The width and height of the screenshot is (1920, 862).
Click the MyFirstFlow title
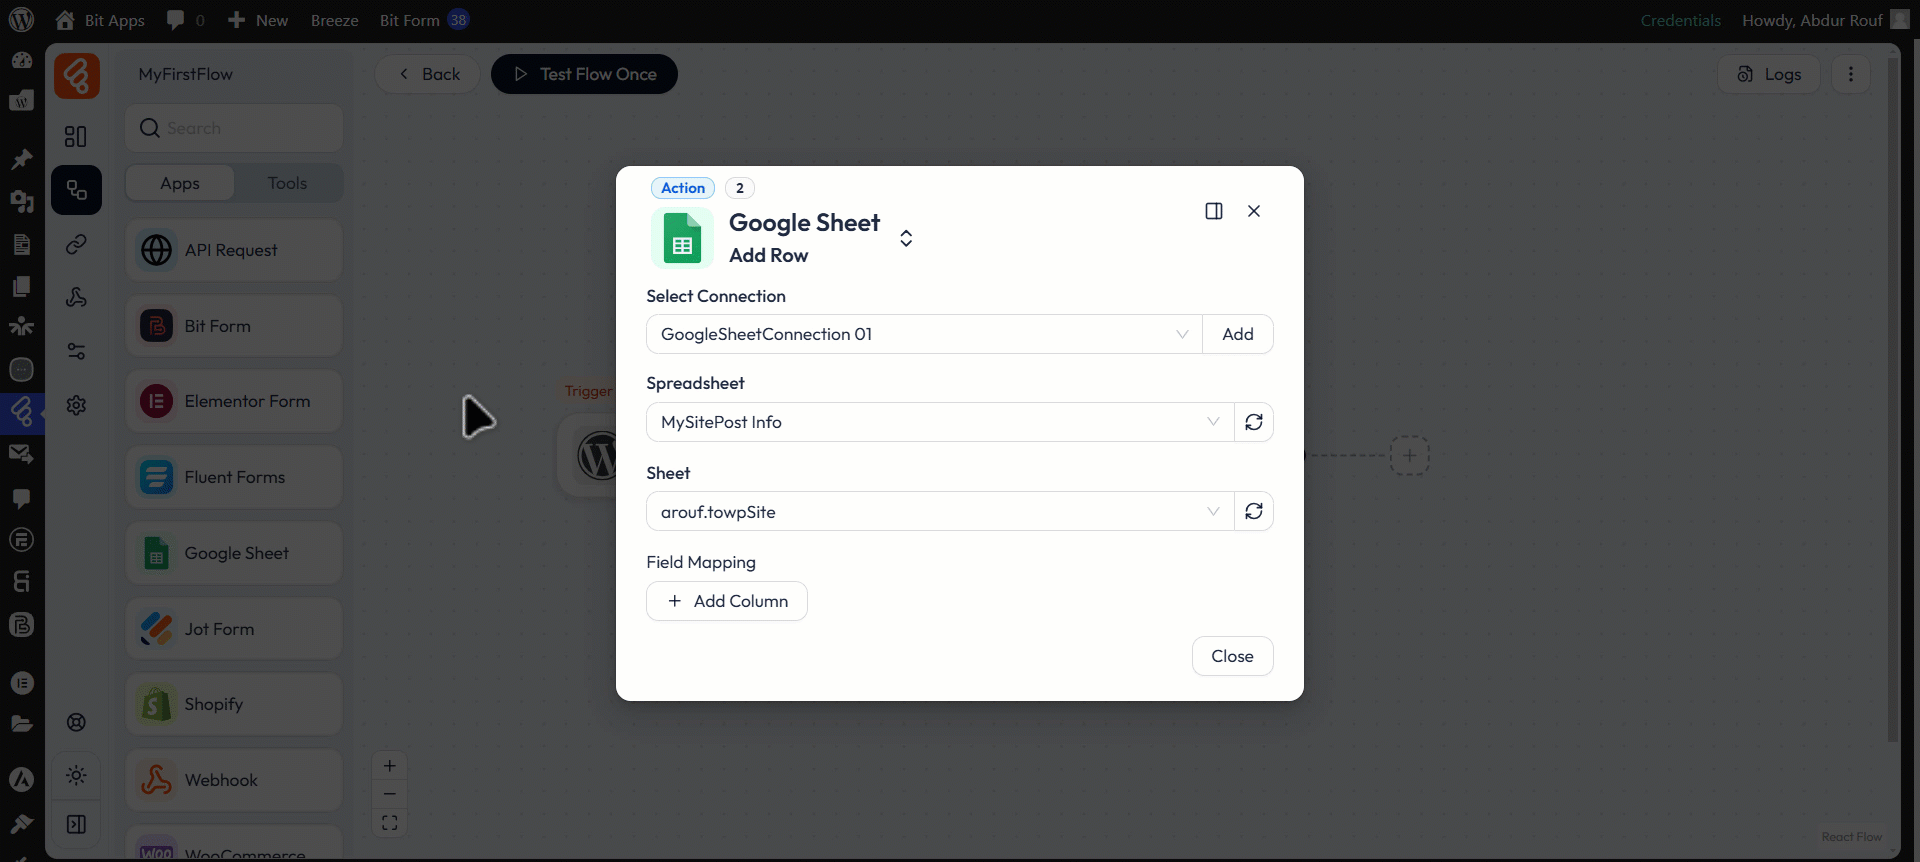point(185,74)
